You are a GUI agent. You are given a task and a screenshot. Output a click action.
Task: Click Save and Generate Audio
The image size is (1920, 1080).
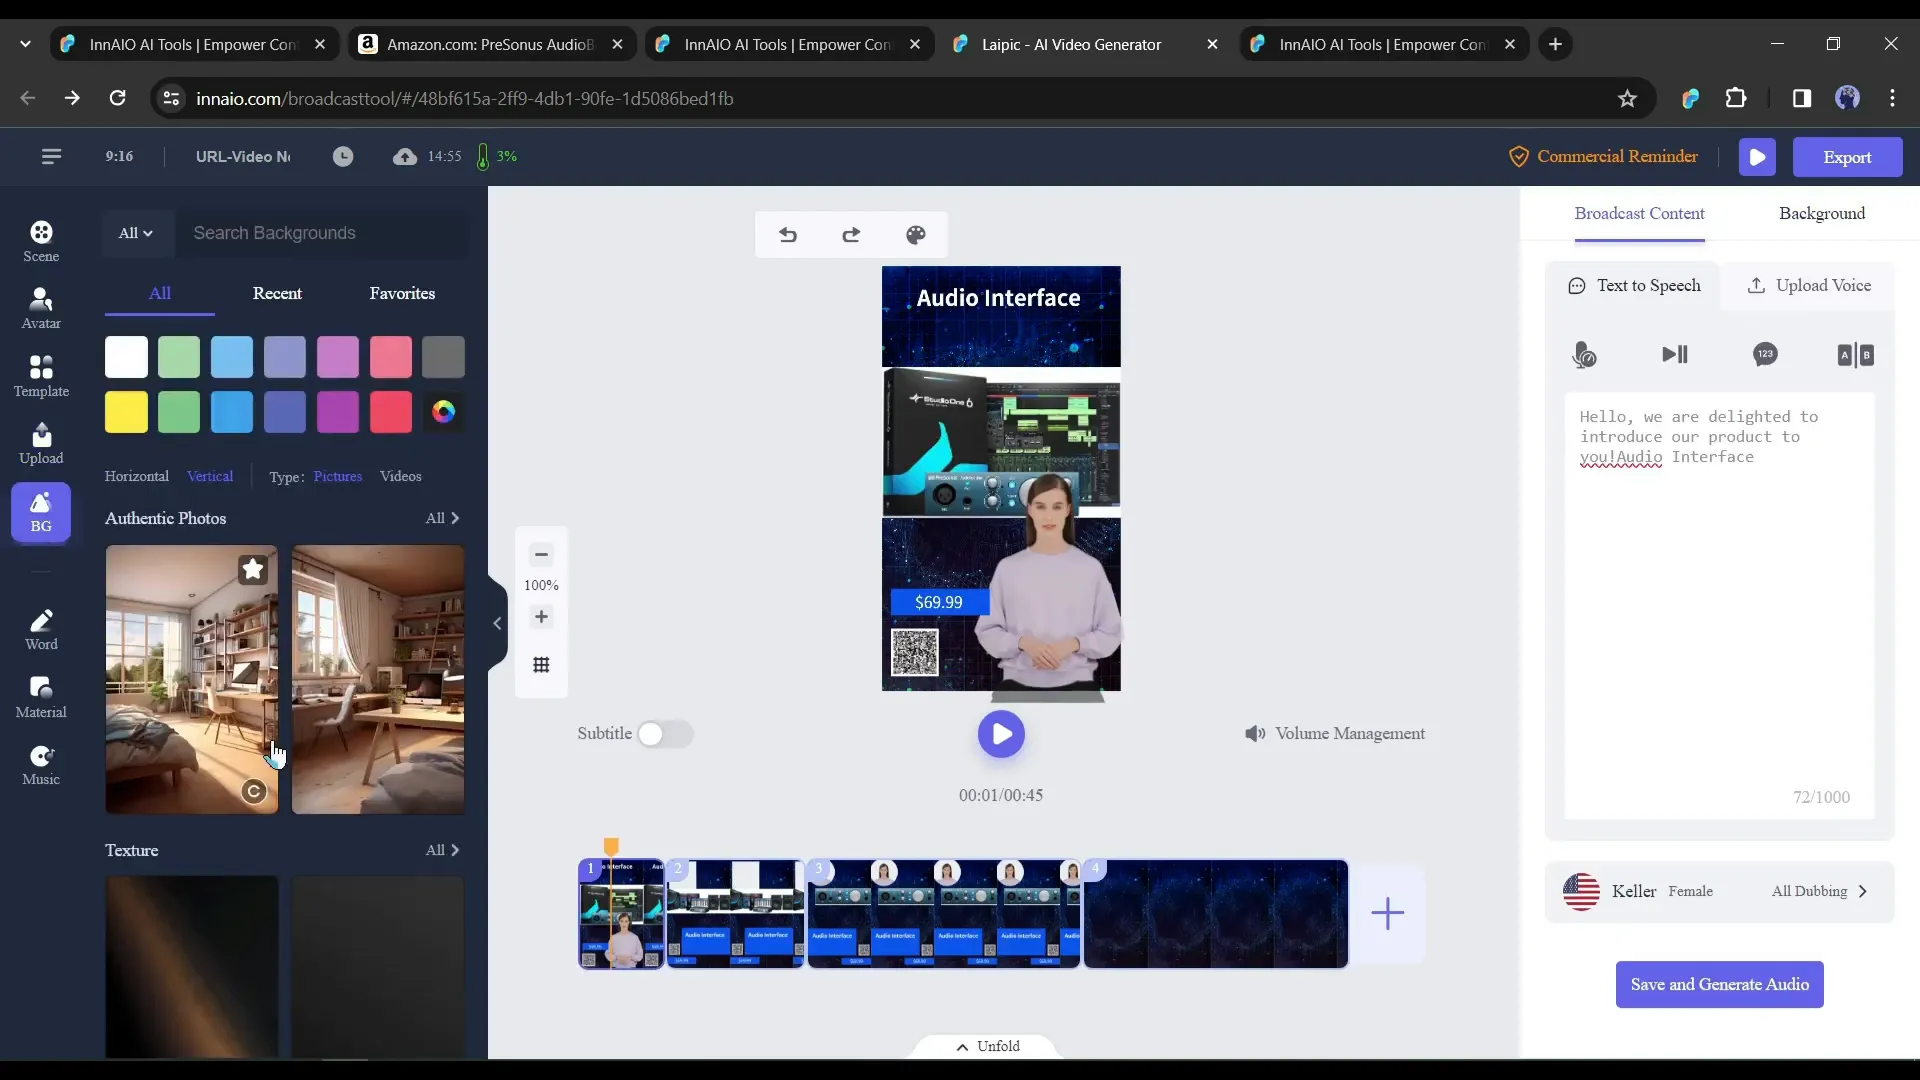click(1719, 984)
